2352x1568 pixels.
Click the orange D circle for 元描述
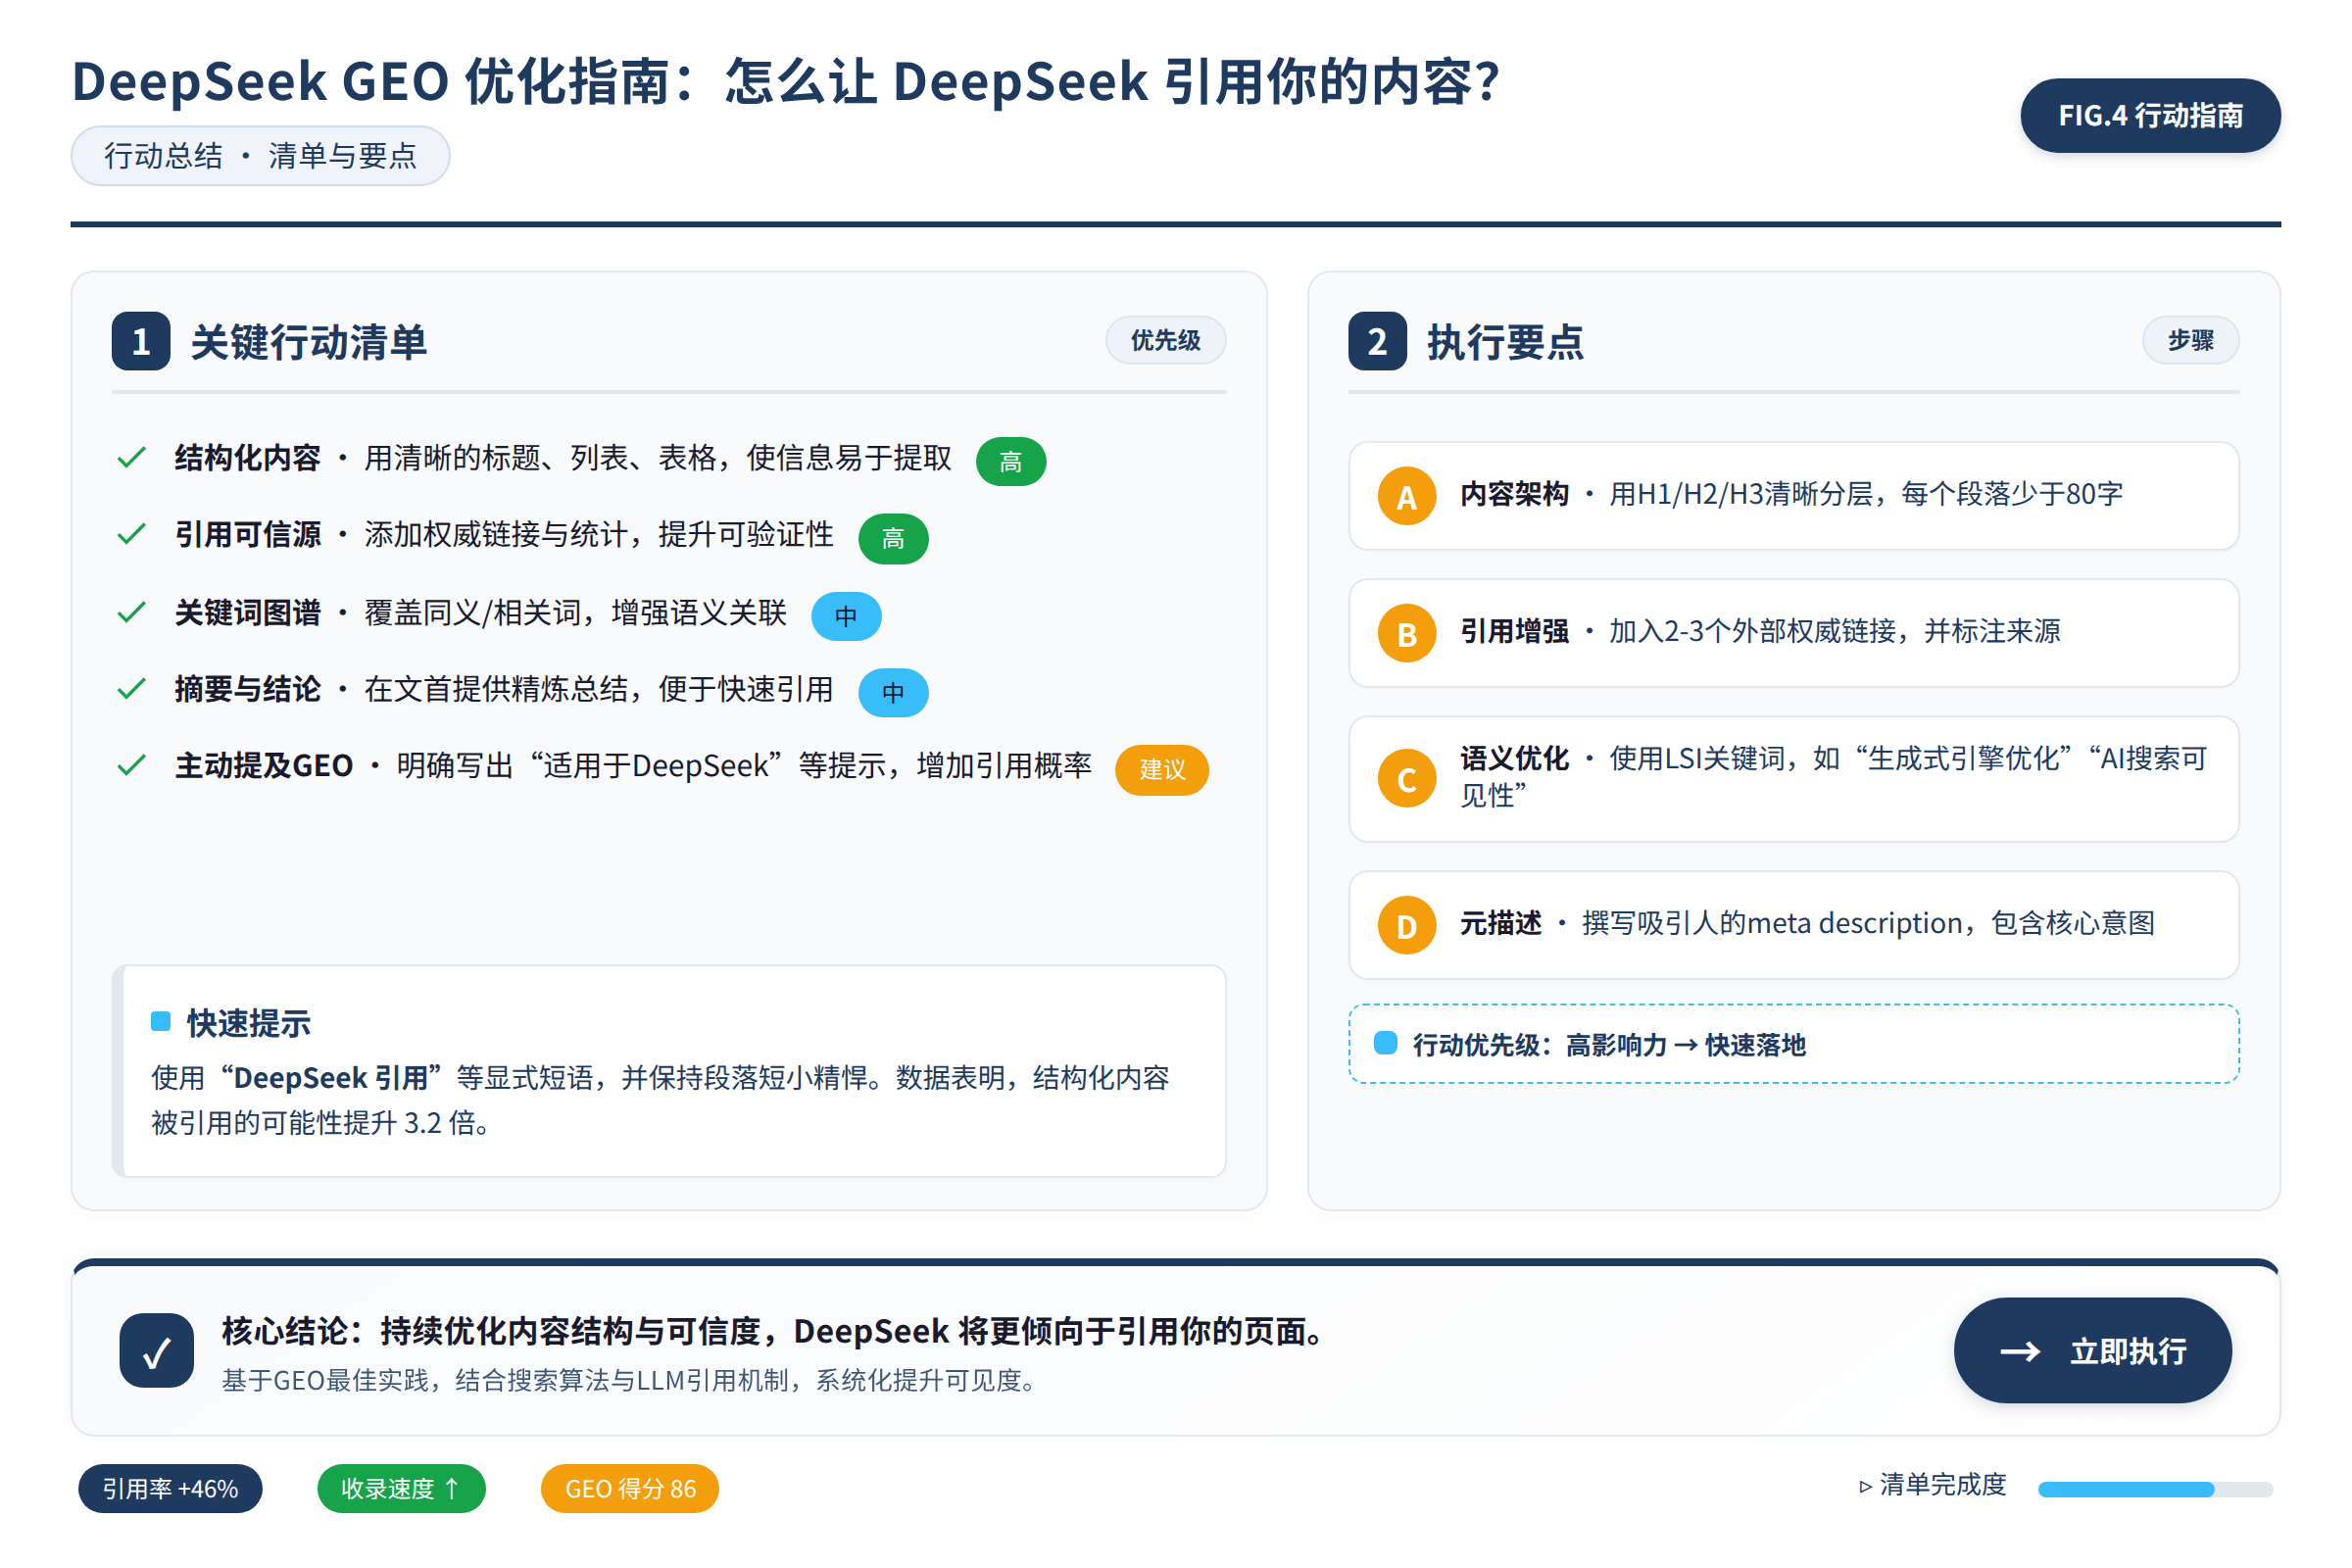1407,925
